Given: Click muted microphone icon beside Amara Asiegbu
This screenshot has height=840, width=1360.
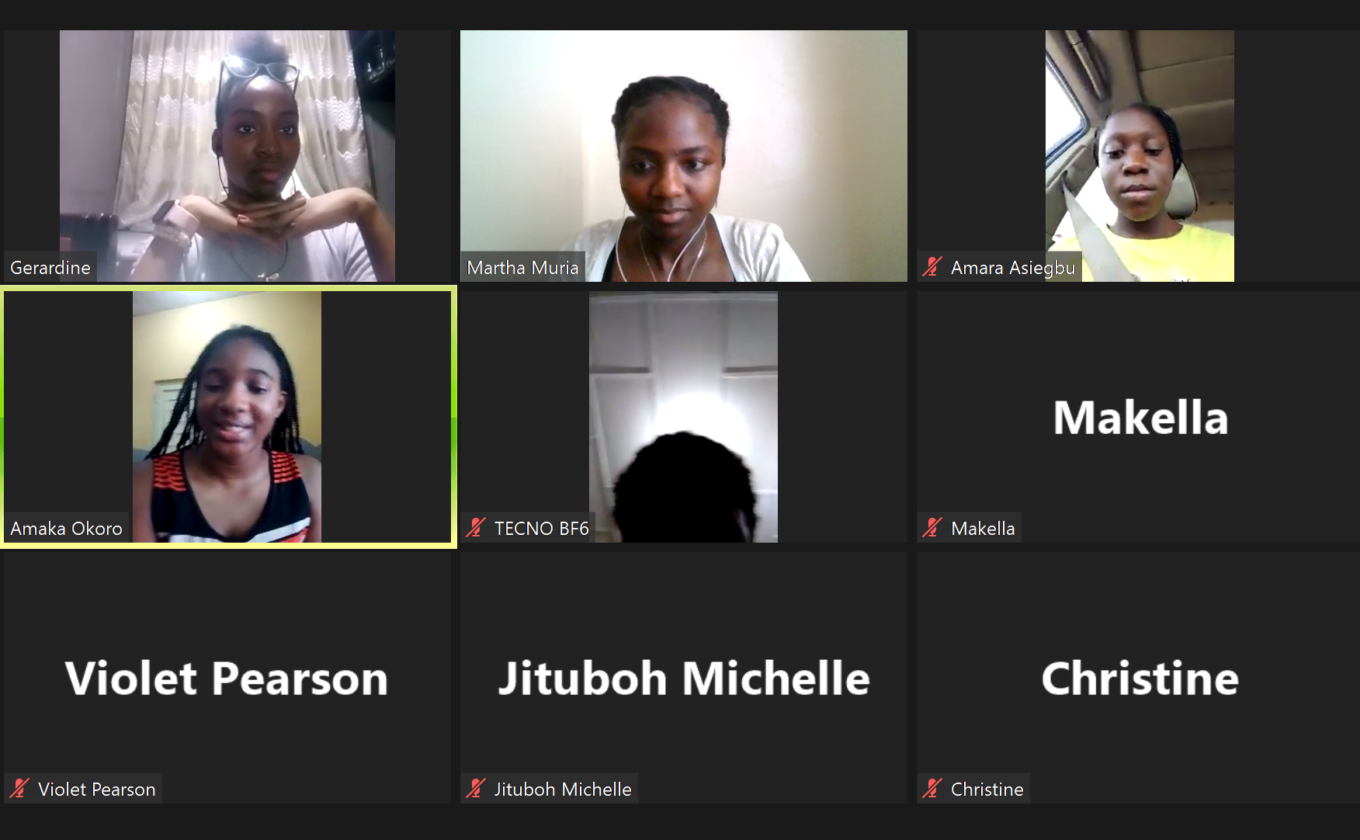Looking at the screenshot, I should click(x=932, y=267).
